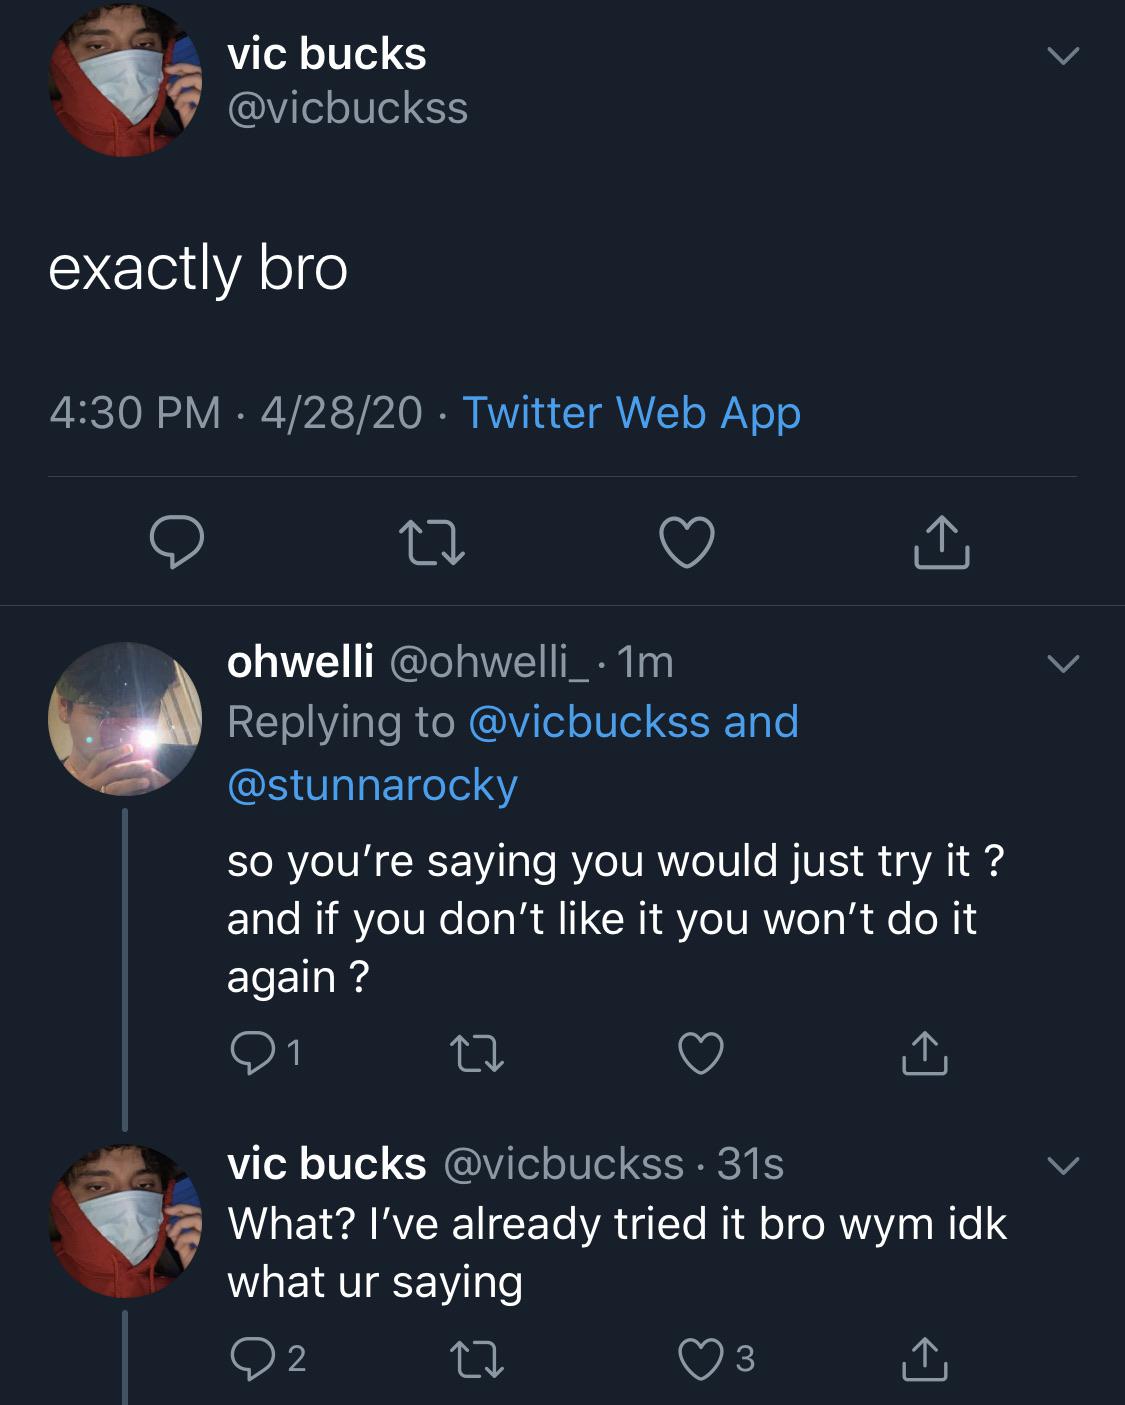Share vic bucks' "already tried it" reply
This screenshot has width=1125, height=1405.
click(924, 1358)
